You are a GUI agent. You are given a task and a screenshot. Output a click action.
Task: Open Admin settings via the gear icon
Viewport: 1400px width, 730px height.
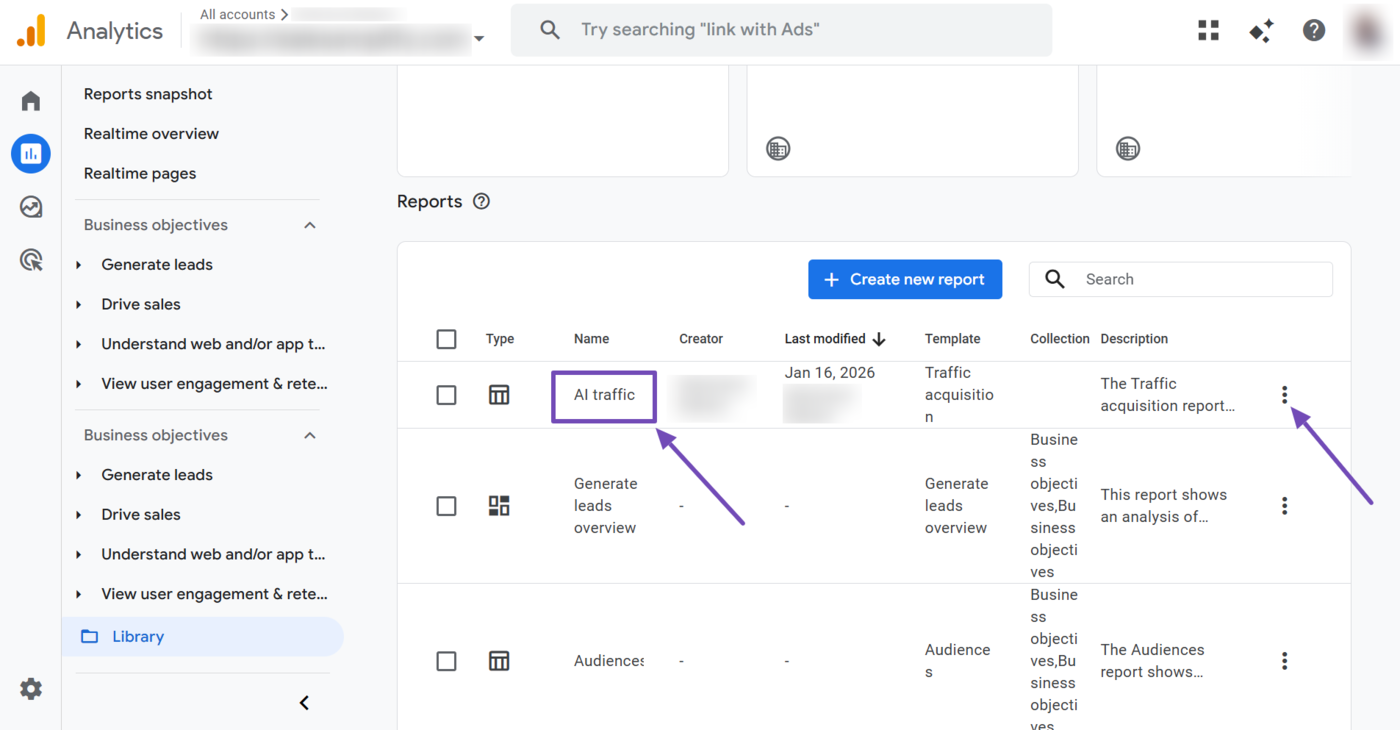(30, 688)
